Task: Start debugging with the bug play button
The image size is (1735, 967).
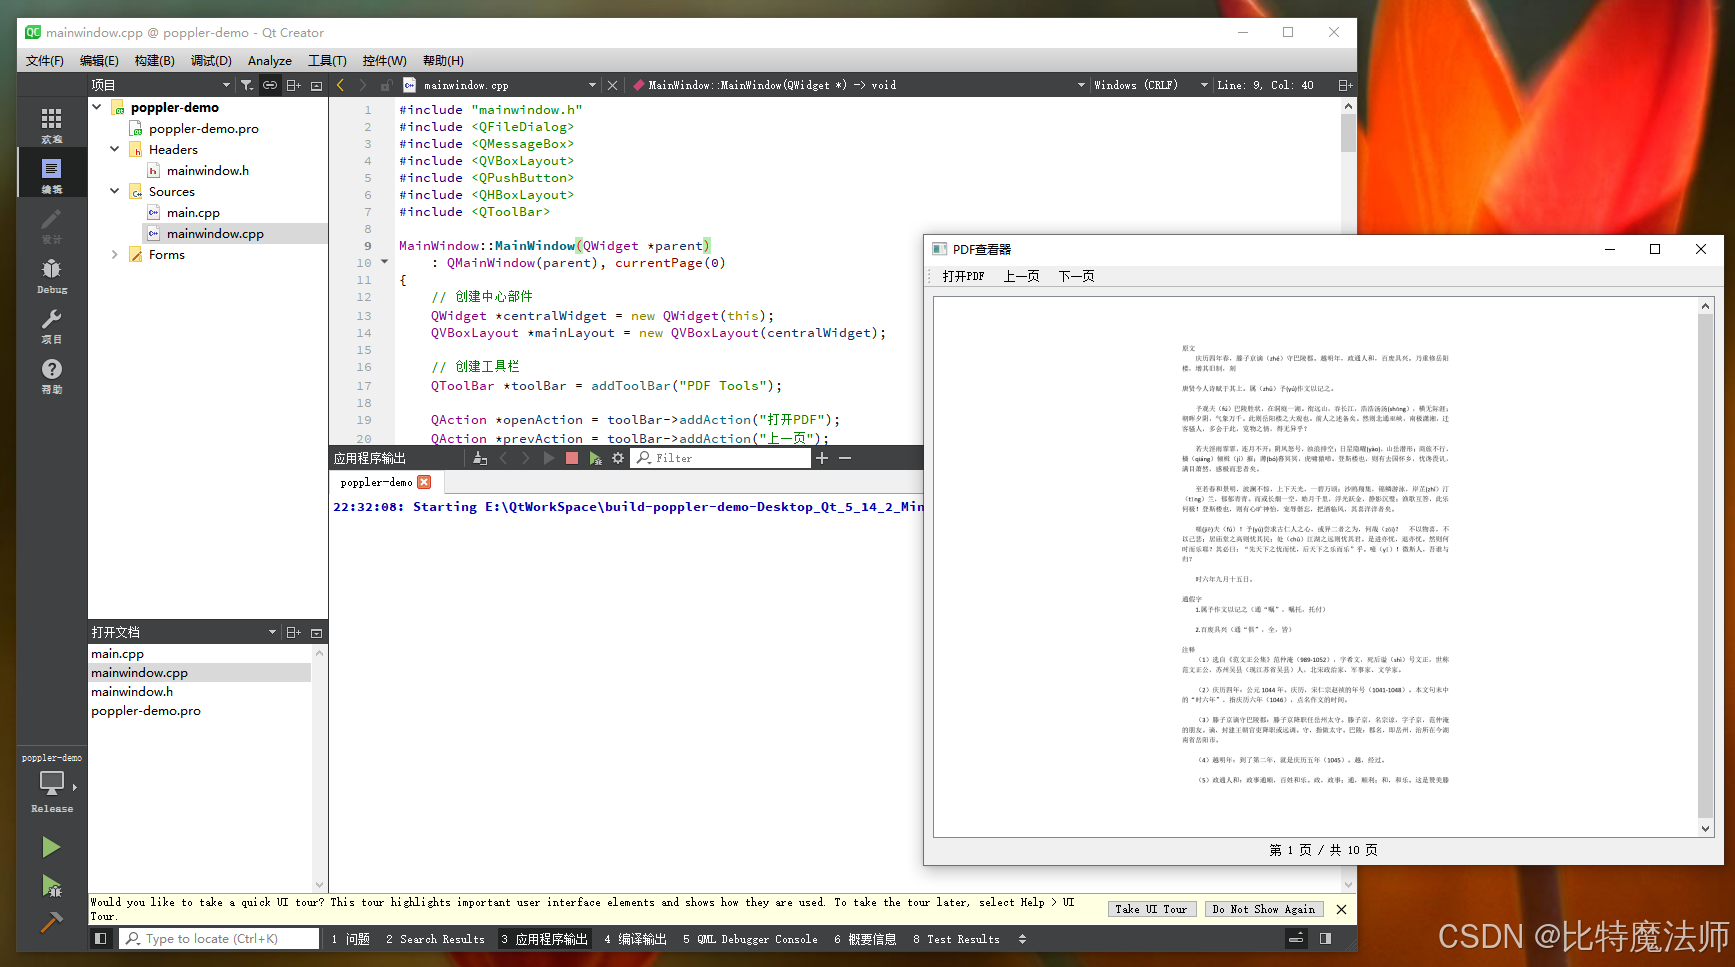Action: [x=51, y=885]
